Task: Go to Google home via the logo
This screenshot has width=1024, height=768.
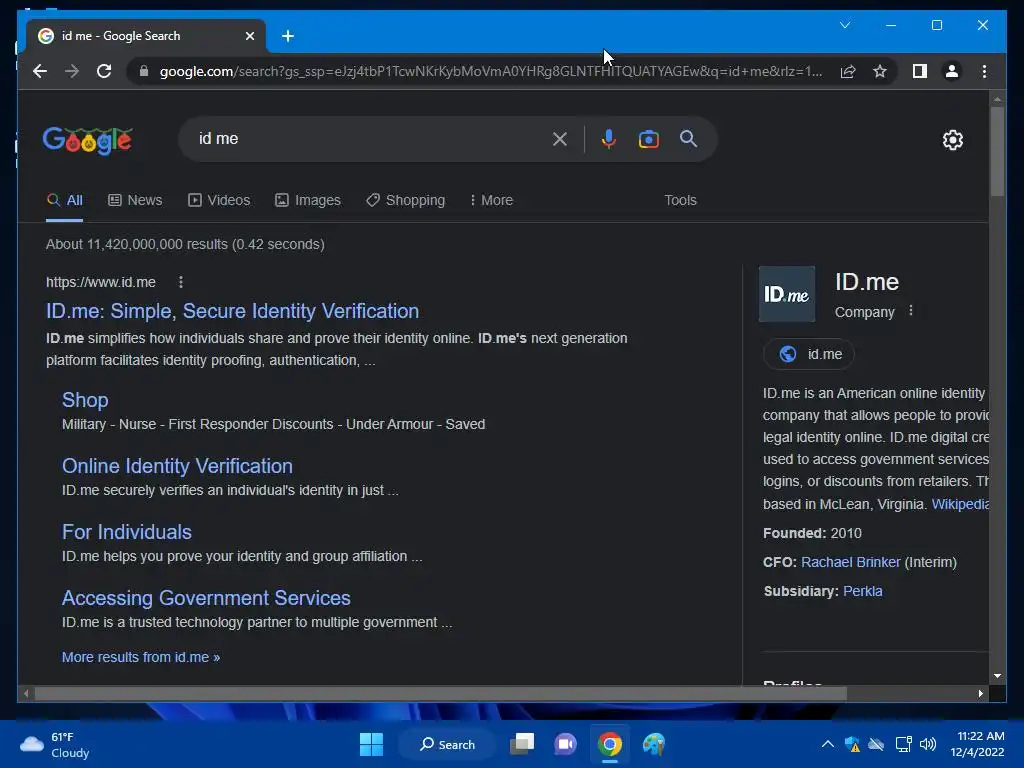Action: (88, 140)
